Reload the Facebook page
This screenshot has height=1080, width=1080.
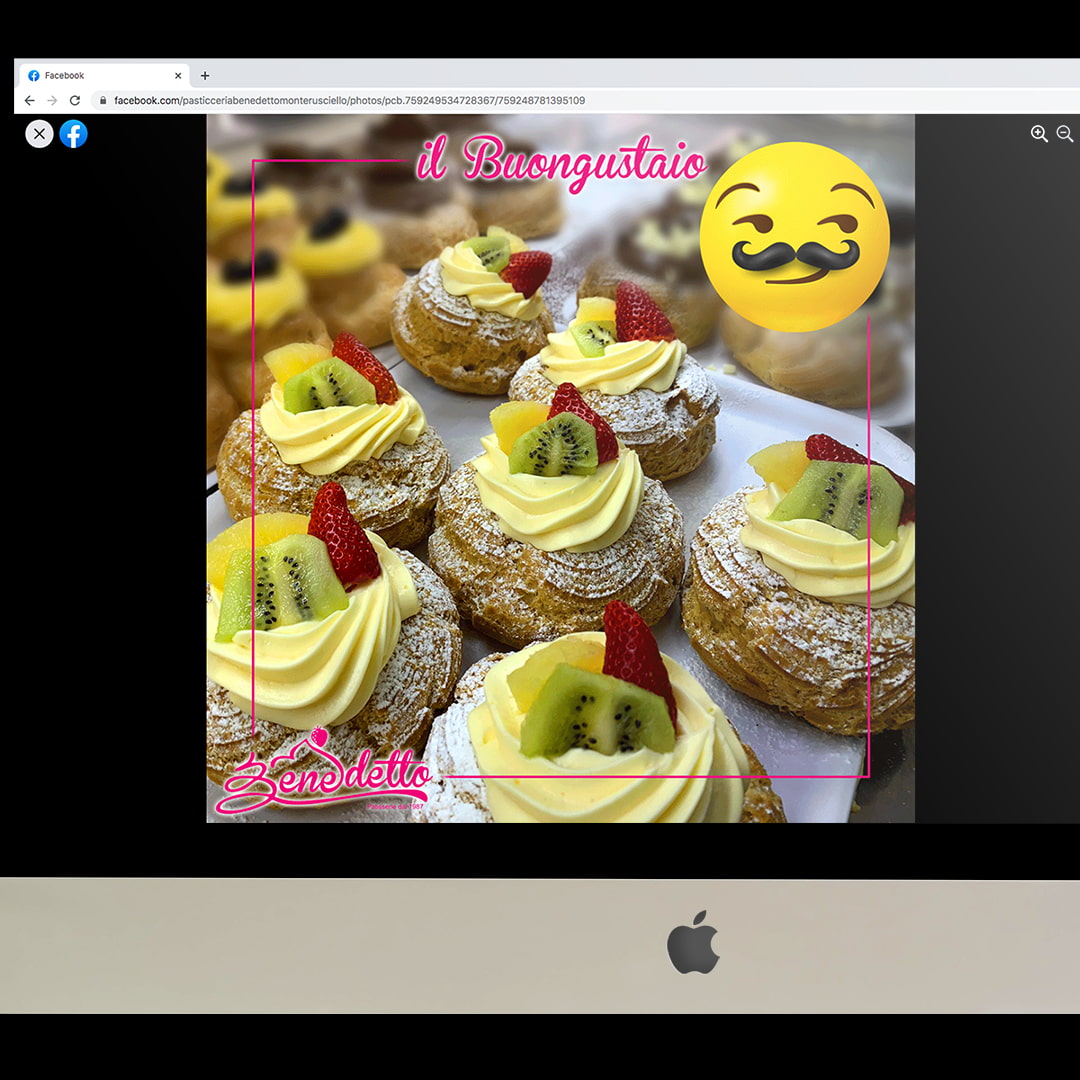pos(75,101)
